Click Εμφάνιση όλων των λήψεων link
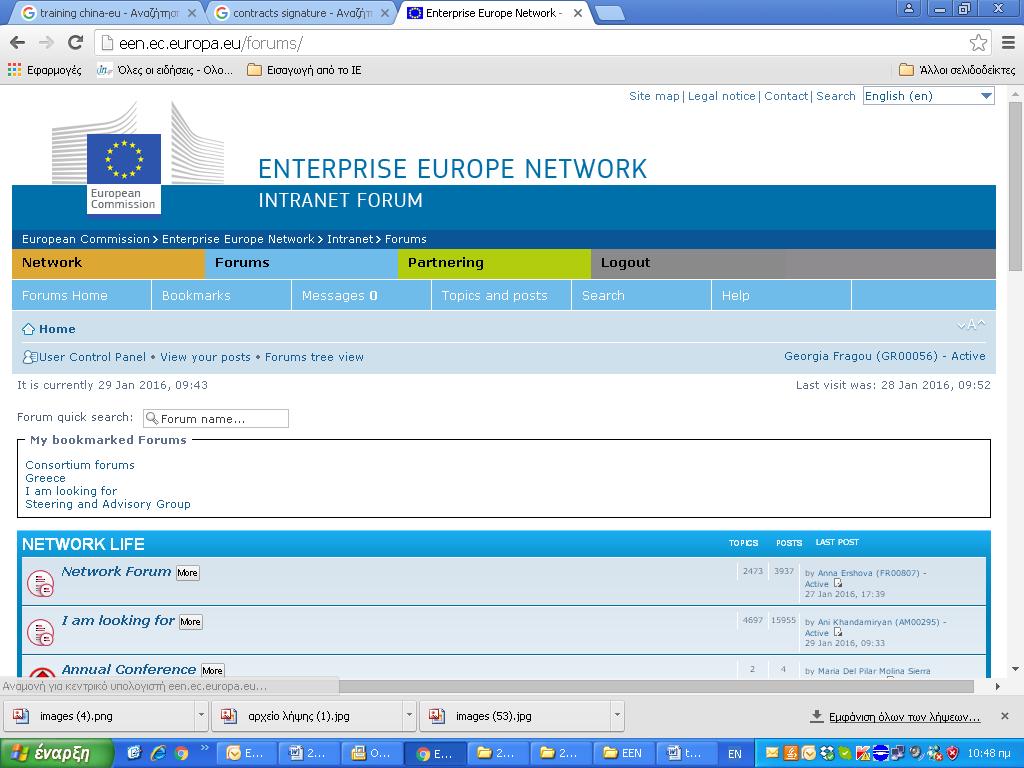The width and height of the screenshot is (1024, 768). coord(904,717)
